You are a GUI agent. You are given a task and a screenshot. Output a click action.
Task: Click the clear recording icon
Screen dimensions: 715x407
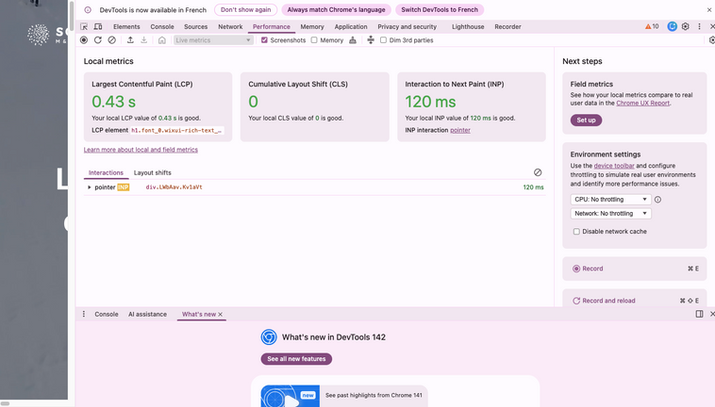pos(112,40)
